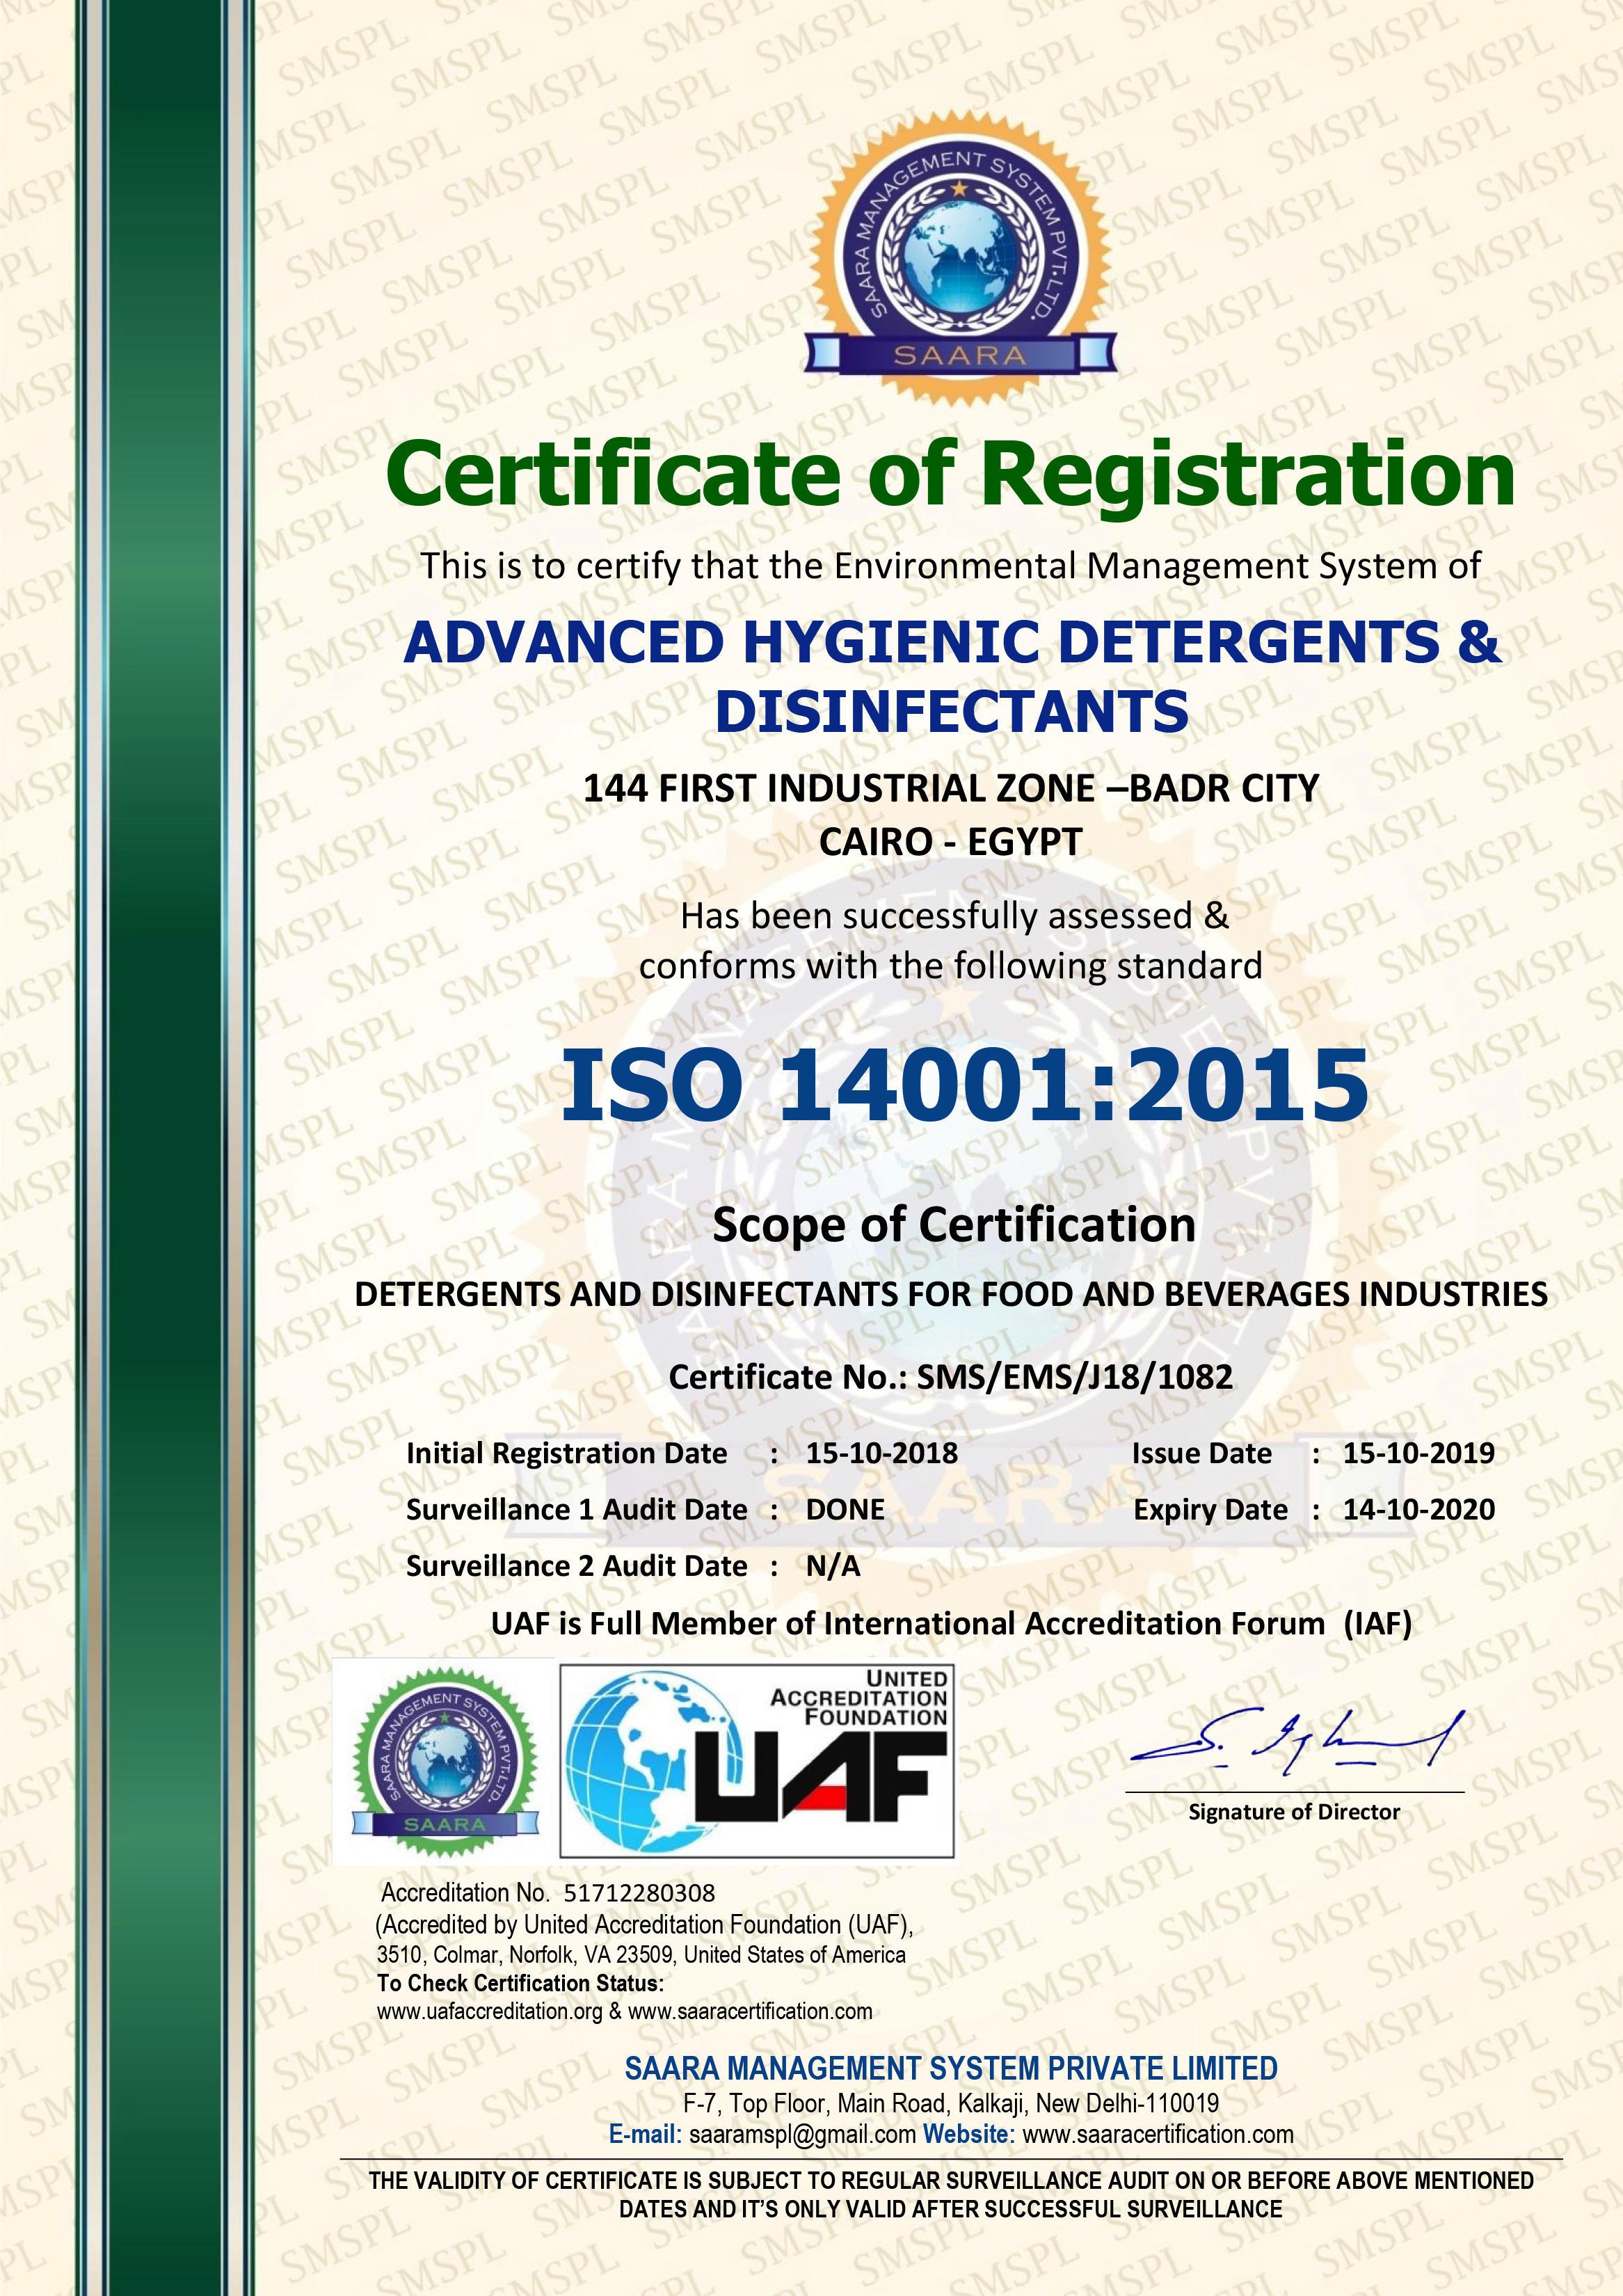Click the 'conforms with the following standard' line
1623x2296 pixels.
[x=950, y=966]
